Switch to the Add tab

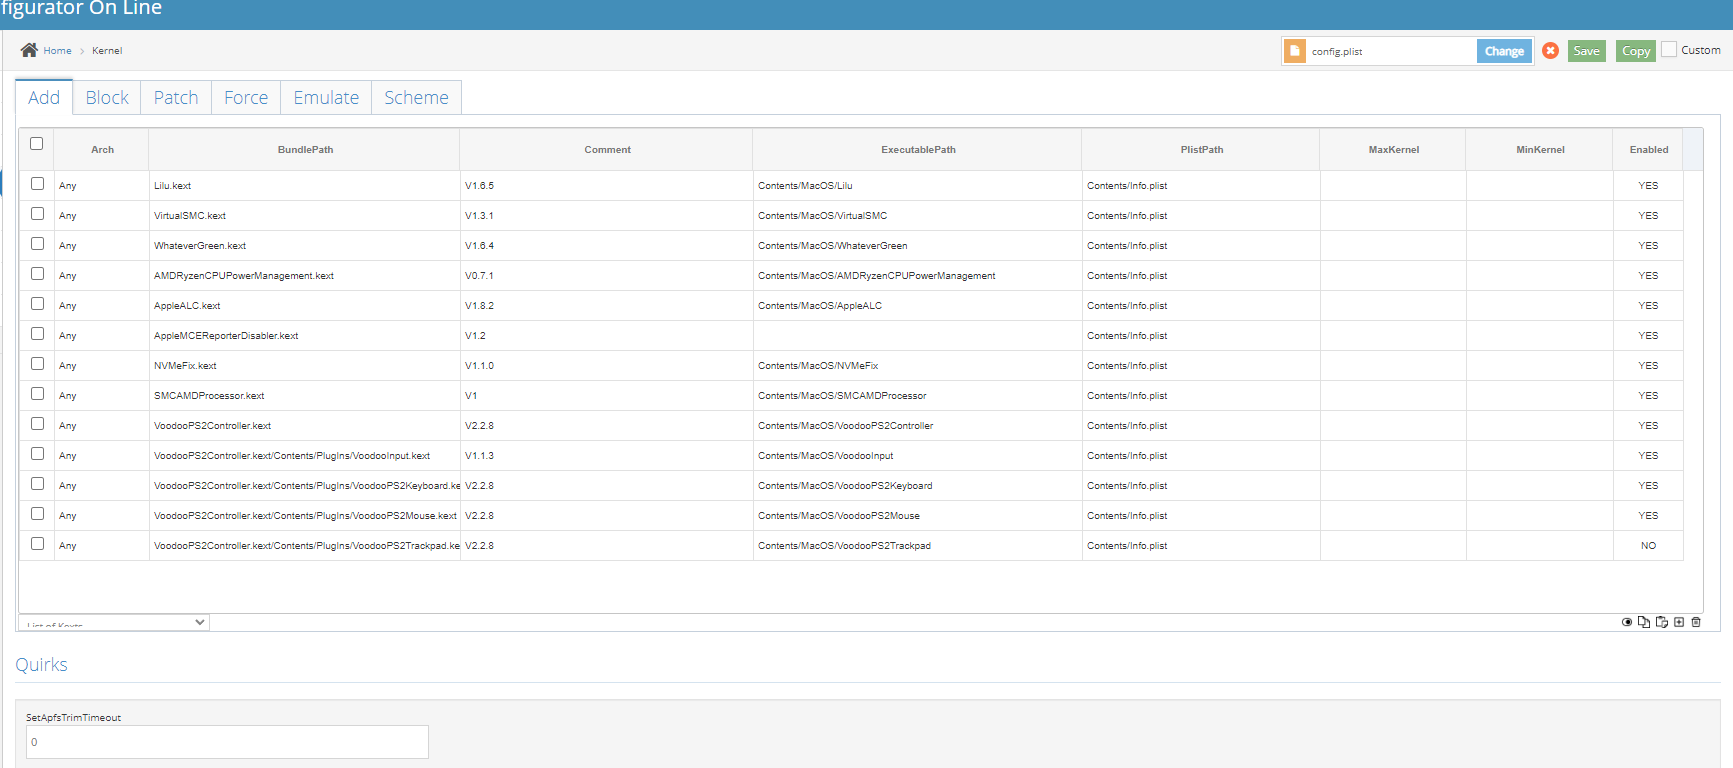(x=44, y=97)
